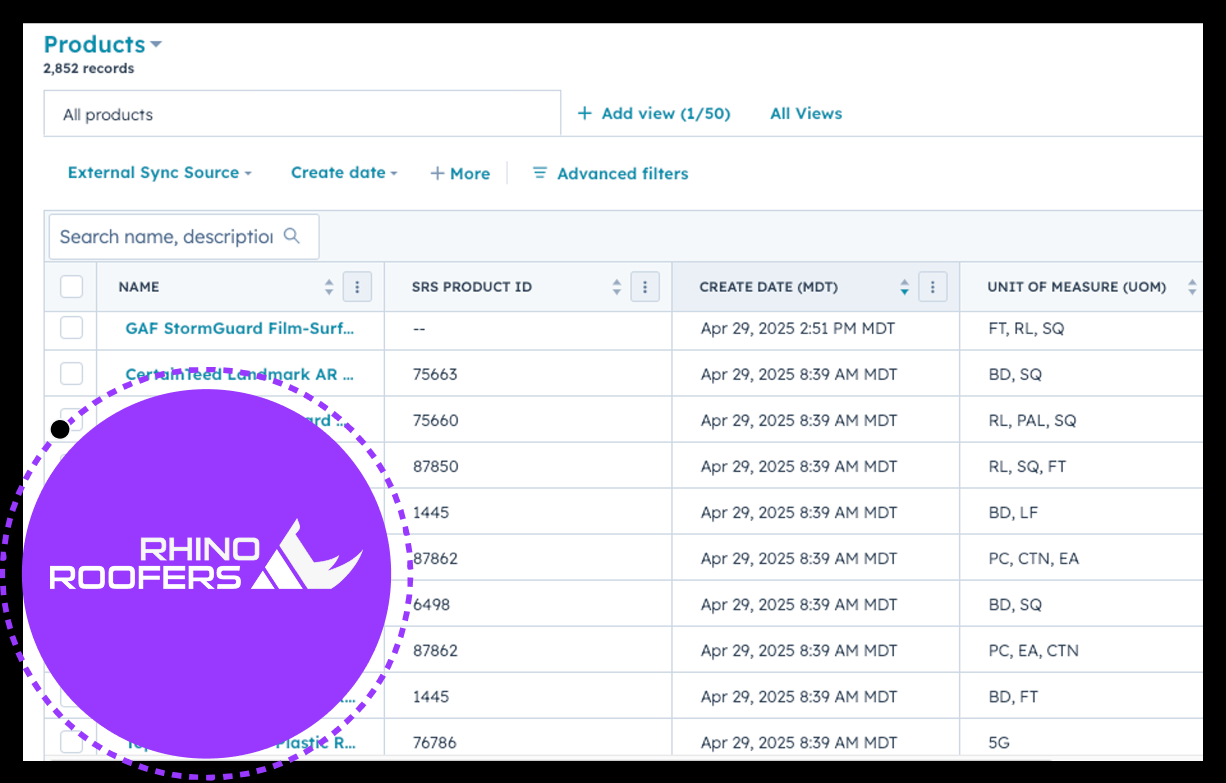Open the NAME column options menu
1226x783 pixels.
pyautogui.click(x=357, y=286)
